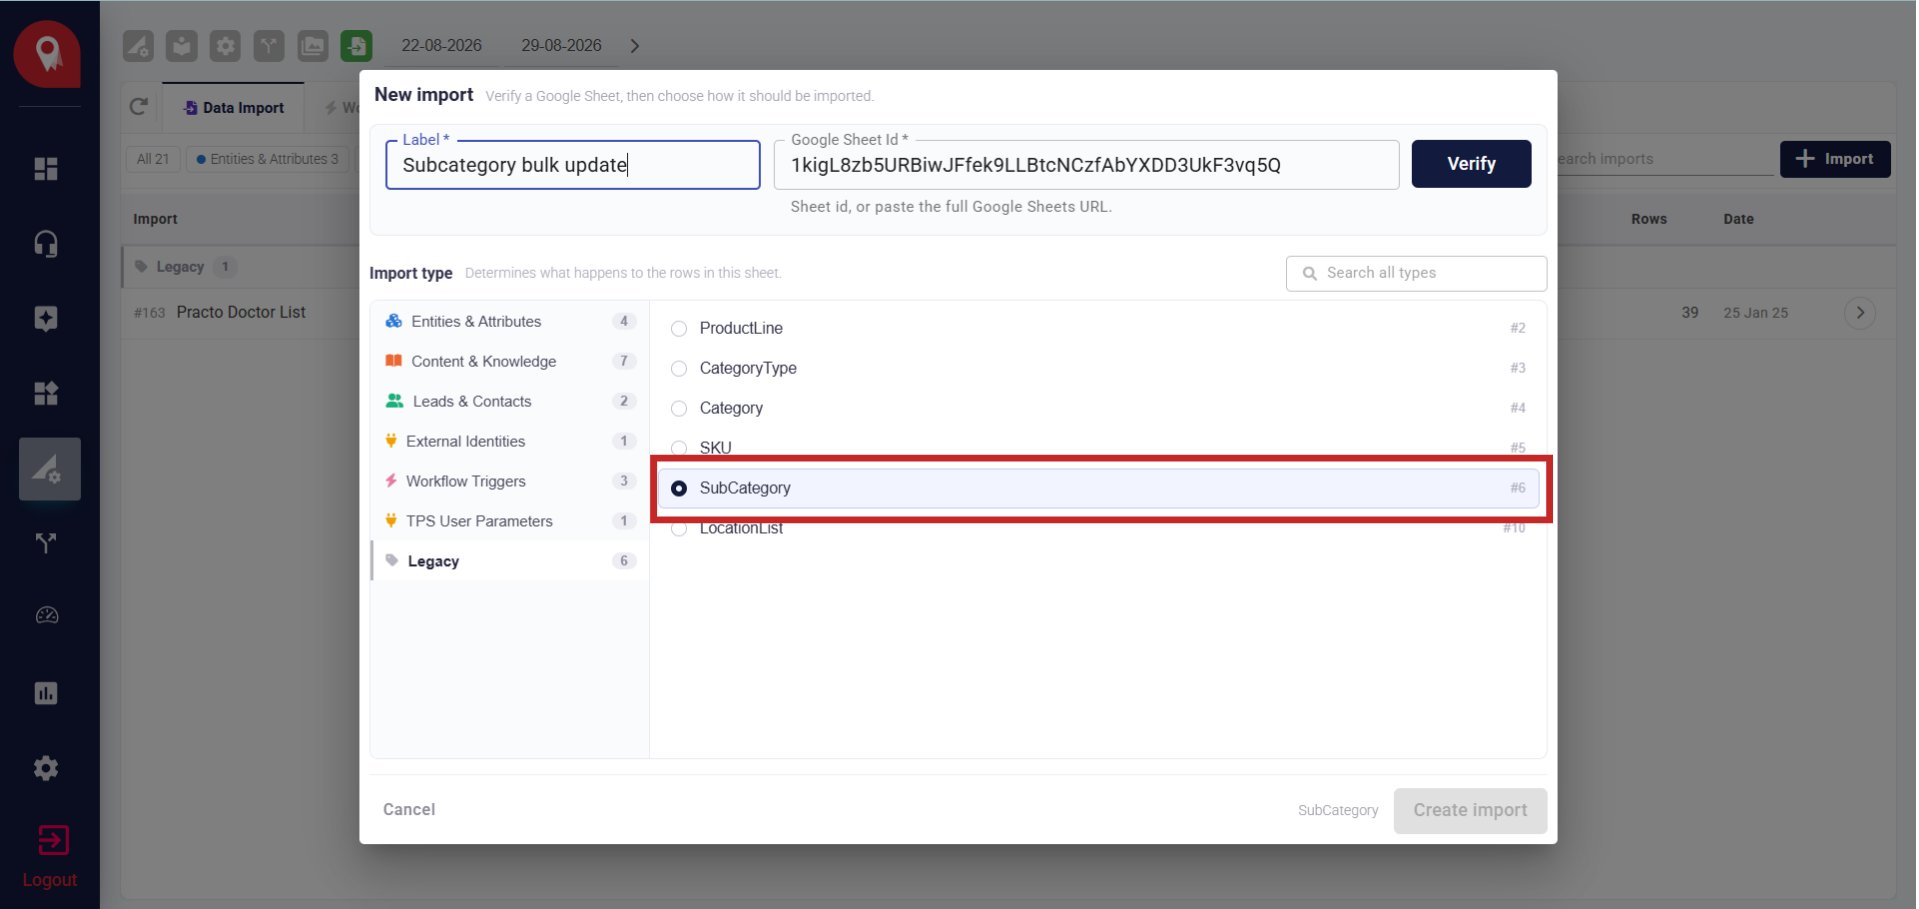This screenshot has width=1919, height=909.
Task: Click the fork arrows icon in top toolbar
Action: click(x=269, y=46)
